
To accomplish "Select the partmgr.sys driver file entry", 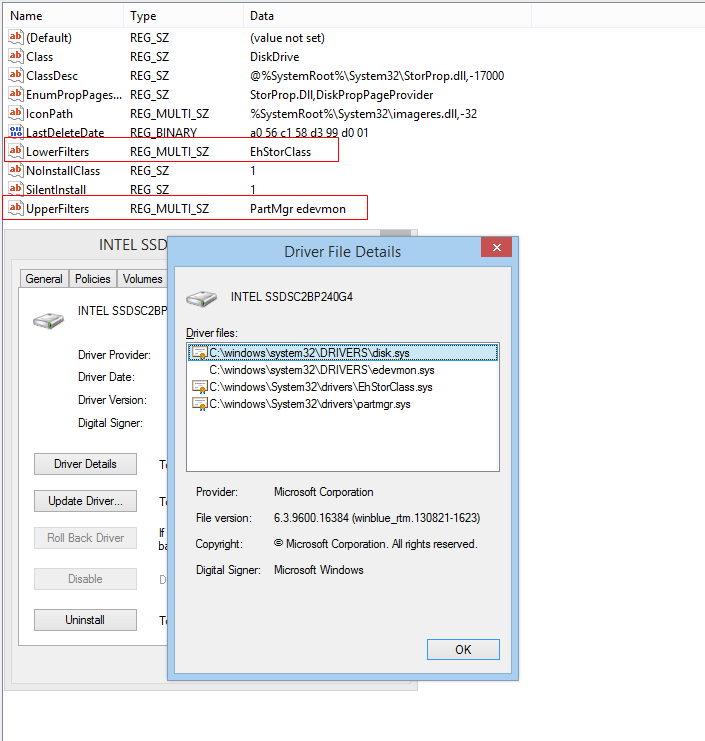I will pos(310,404).
